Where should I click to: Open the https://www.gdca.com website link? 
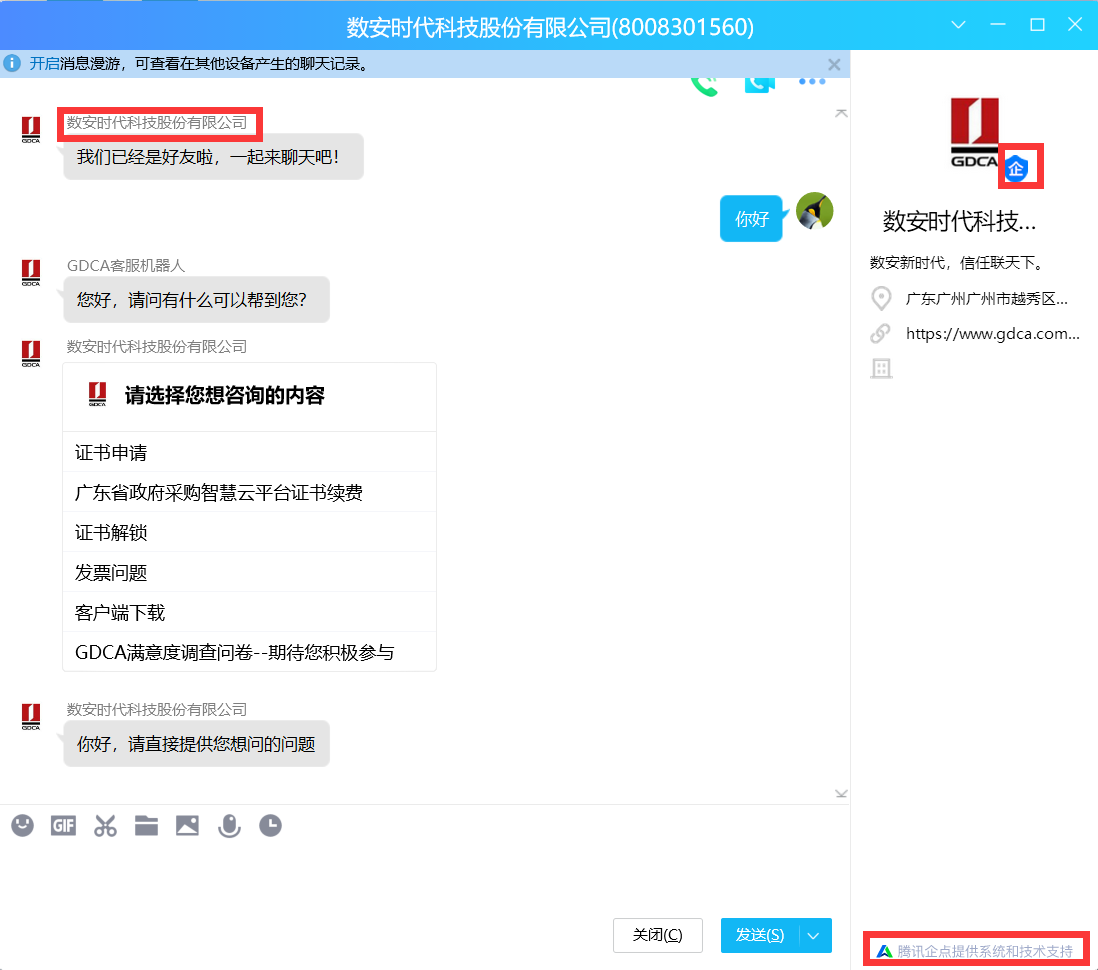[x=992, y=333]
